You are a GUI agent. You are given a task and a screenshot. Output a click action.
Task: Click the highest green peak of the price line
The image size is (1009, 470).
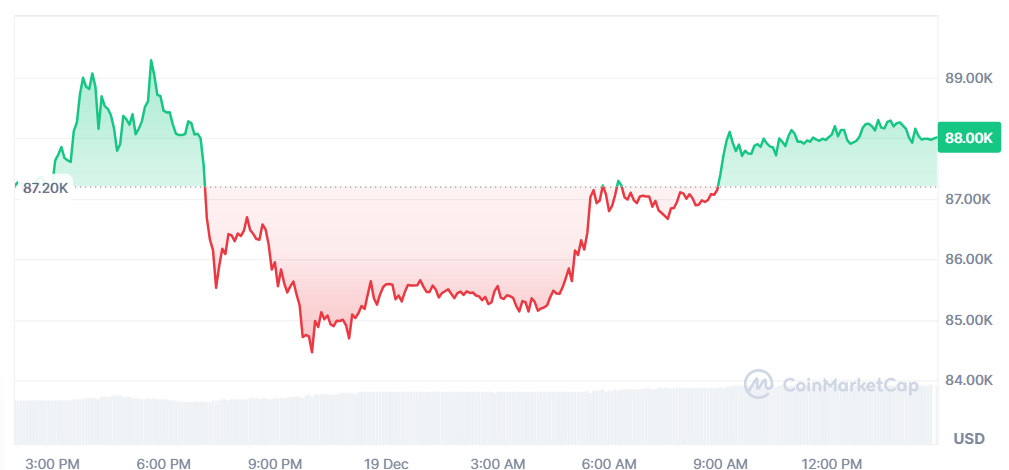coord(151,61)
